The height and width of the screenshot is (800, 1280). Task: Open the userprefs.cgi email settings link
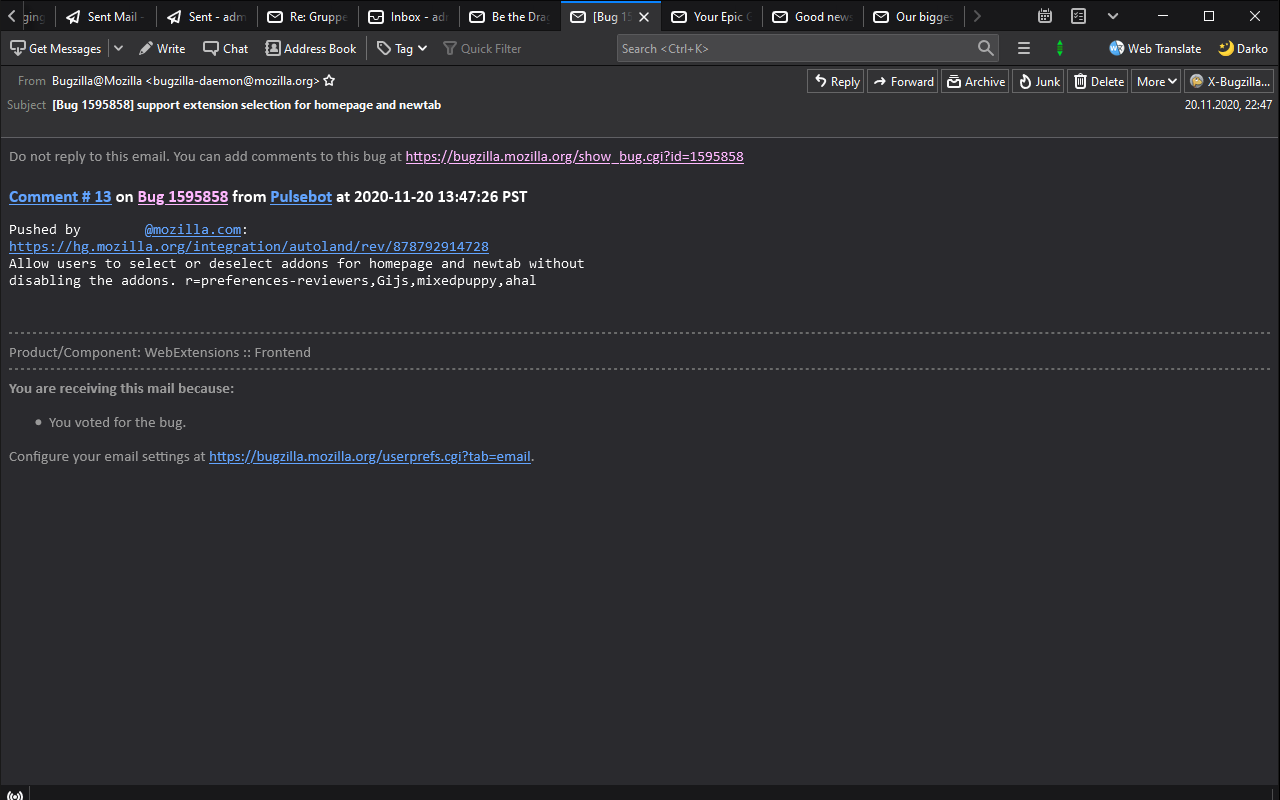click(x=370, y=456)
